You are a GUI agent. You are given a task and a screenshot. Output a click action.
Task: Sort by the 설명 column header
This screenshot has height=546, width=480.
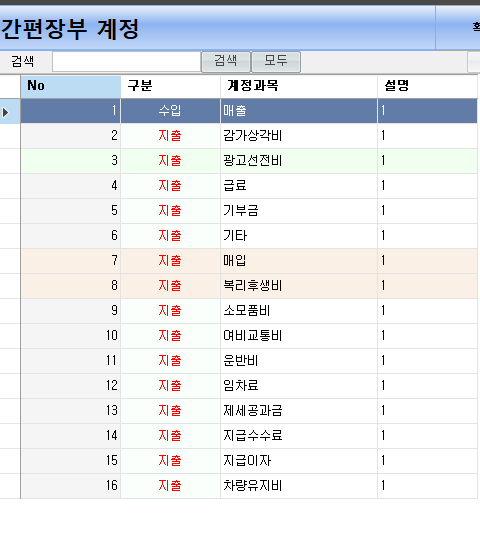[427, 86]
